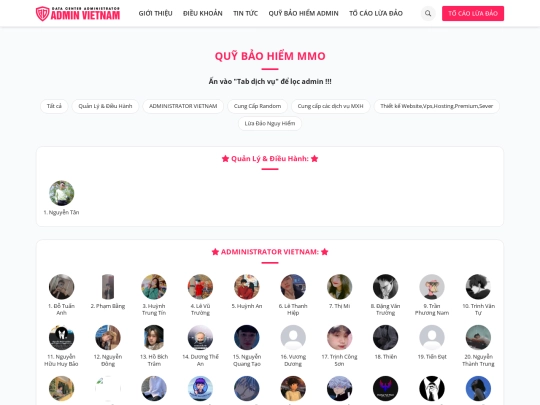Open QUỸ BẢO HIỂM ADMIN link
Image resolution: width=540 pixels, height=405 pixels.
tap(303, 13)
